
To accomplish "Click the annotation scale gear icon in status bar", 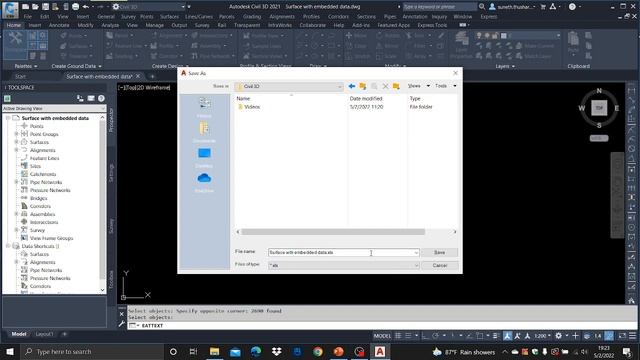I will click(x=558, y=336).
